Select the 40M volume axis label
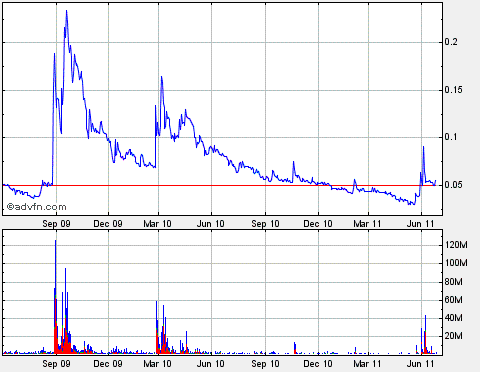This screenshot has width=480, height=372. pyautogui.click(x=454, y=318)
